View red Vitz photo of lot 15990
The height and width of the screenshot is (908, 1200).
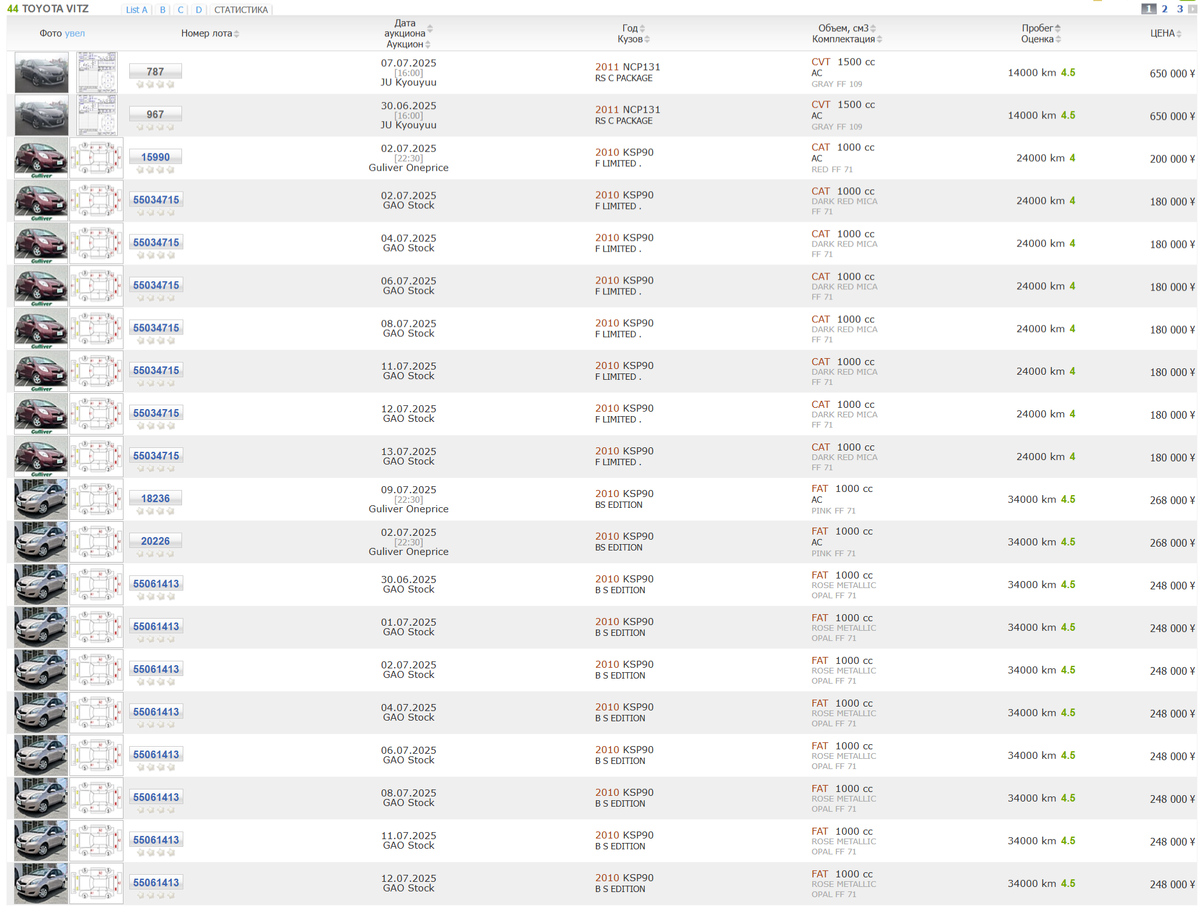[x=41, y=158]
